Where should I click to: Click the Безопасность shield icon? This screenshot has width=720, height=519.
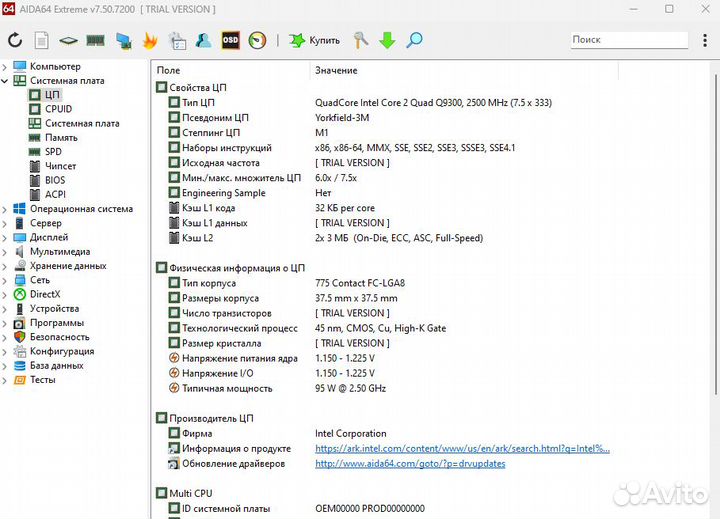(20, 337)
